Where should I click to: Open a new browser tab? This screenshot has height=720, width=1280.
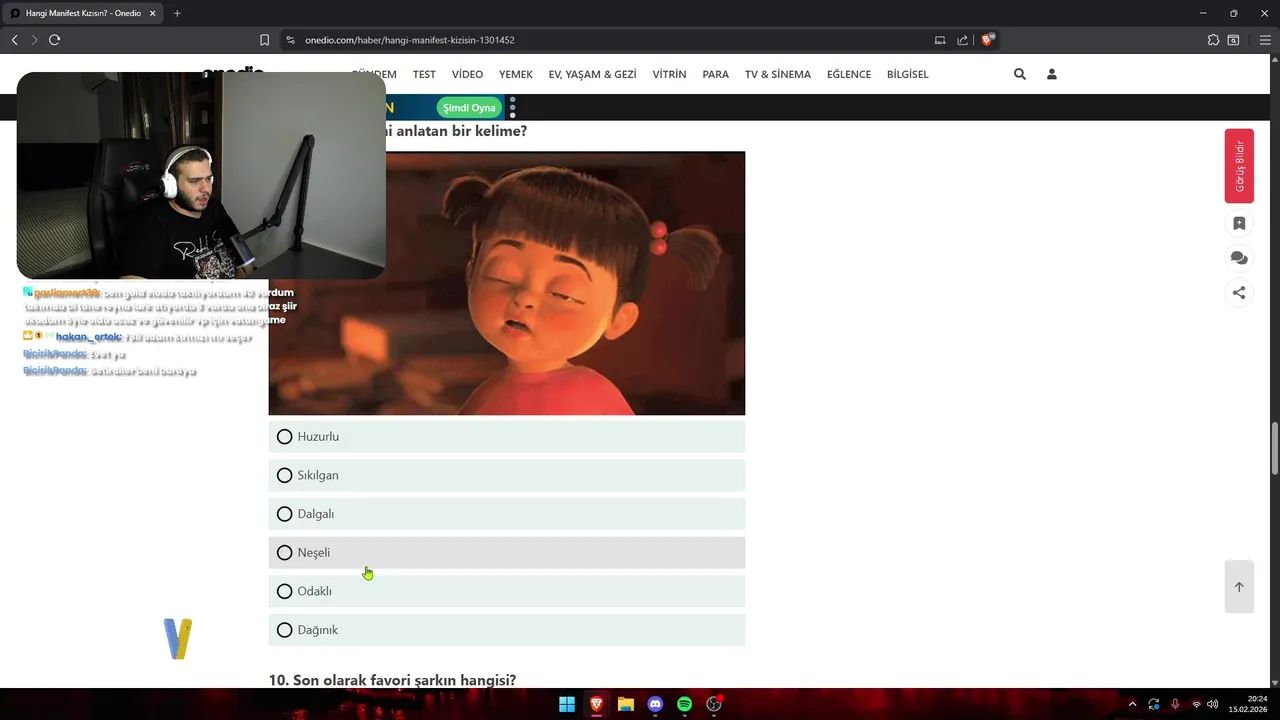tap(177, 13)
